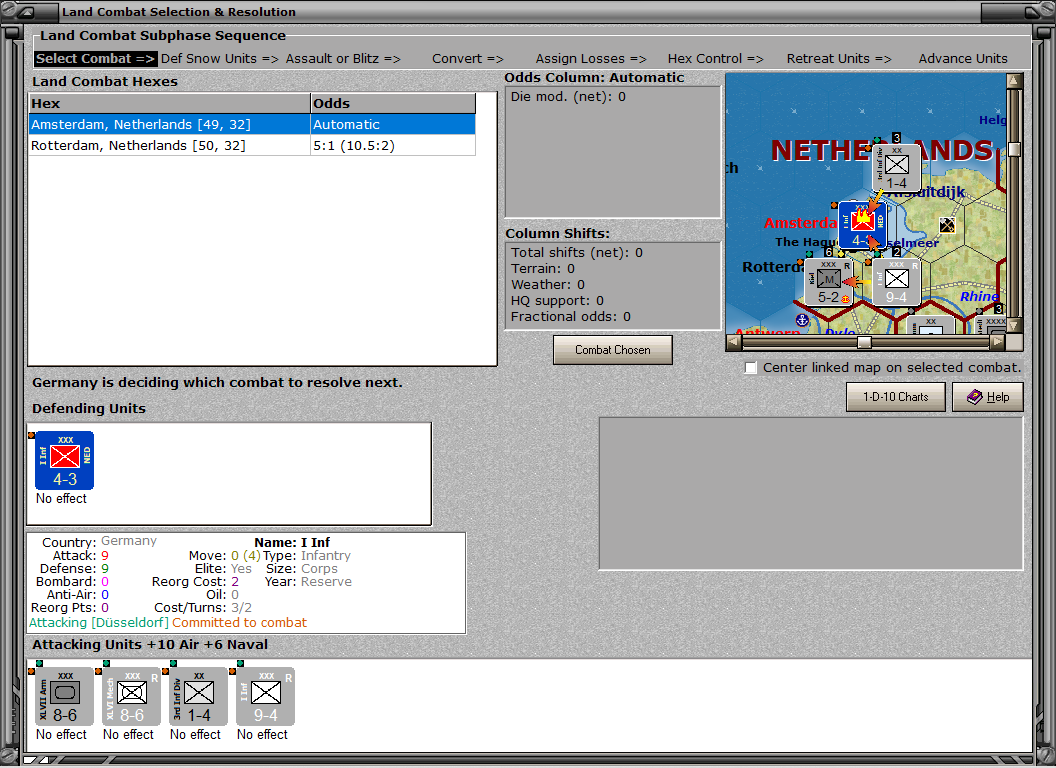Click the stack count badge 3 above 1-4 division

(896, 137)
